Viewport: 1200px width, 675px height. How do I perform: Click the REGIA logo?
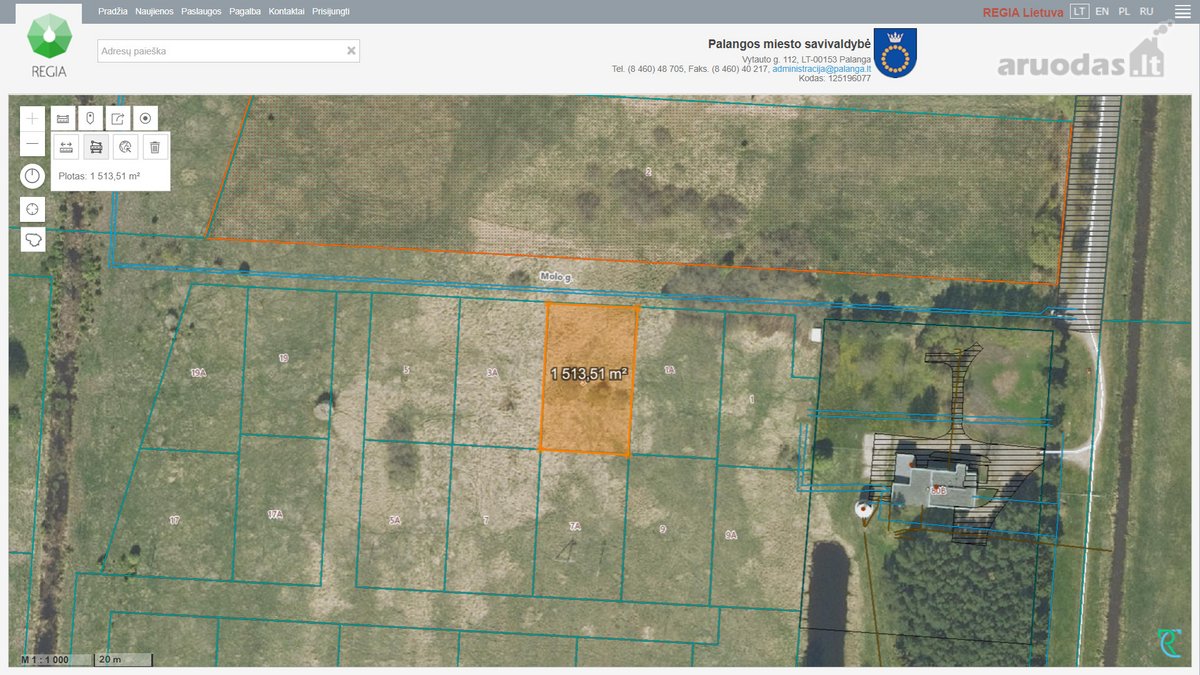click(49, 45)
